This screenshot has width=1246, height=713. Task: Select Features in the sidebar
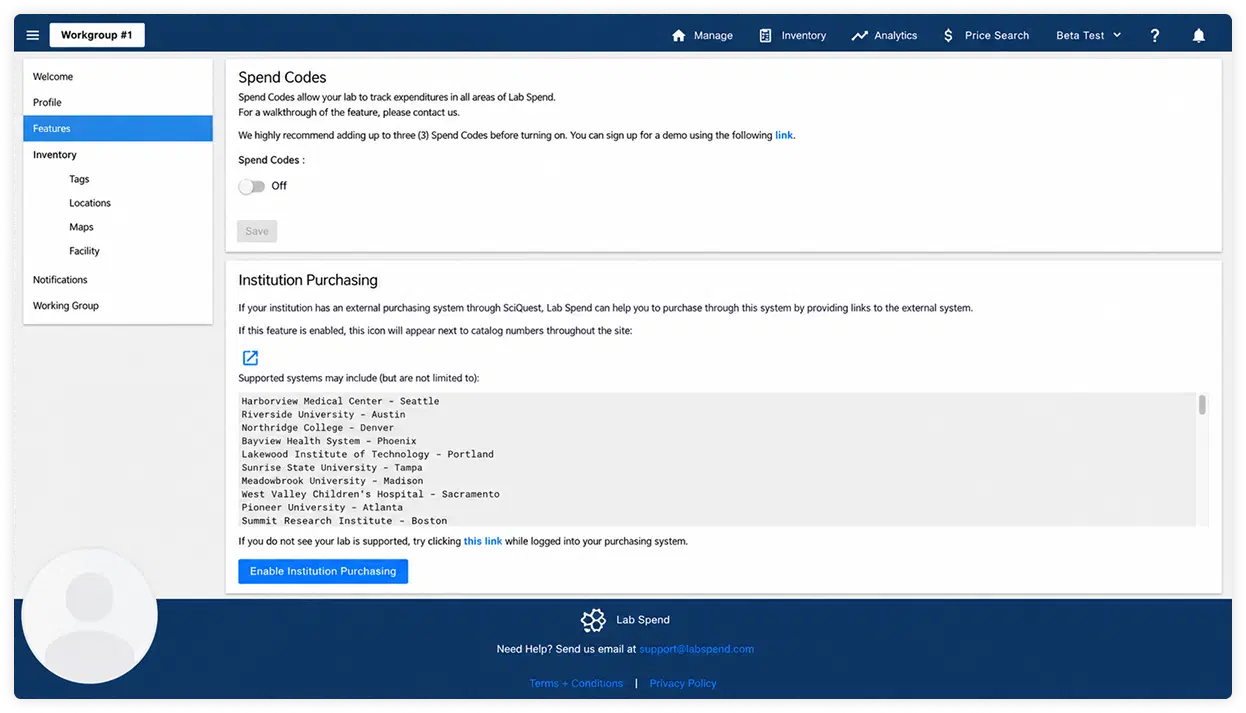(118, 128)
